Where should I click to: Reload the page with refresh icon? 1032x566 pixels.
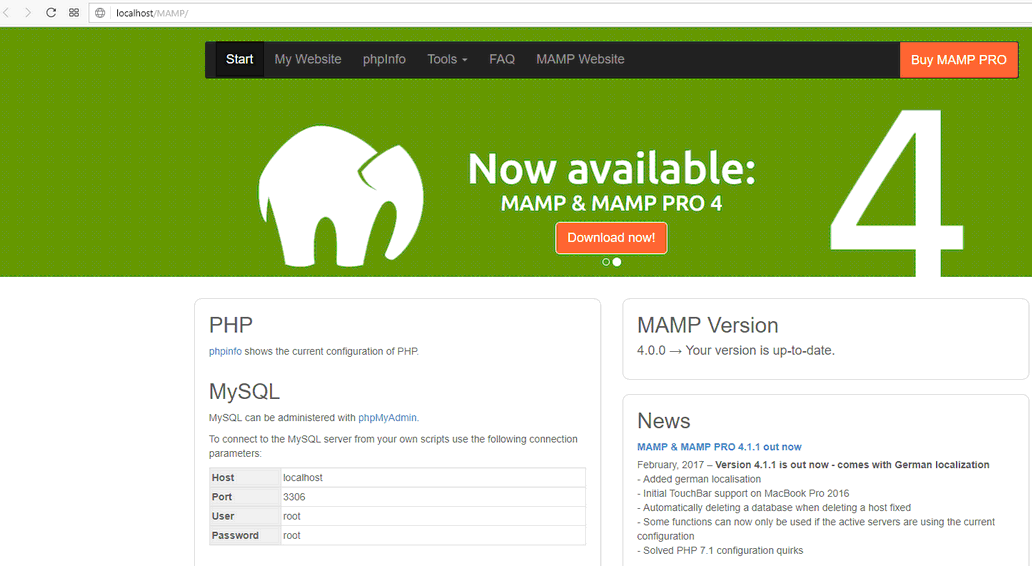[51, 13]
